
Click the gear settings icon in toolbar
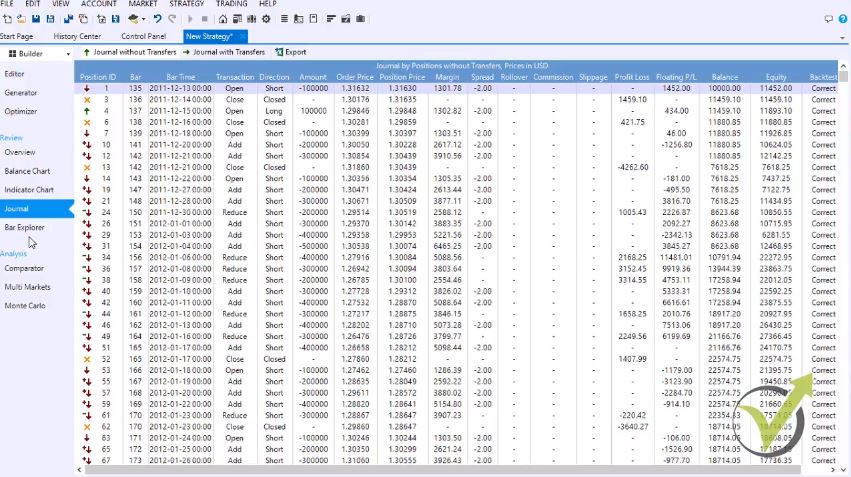click(268, 19)
